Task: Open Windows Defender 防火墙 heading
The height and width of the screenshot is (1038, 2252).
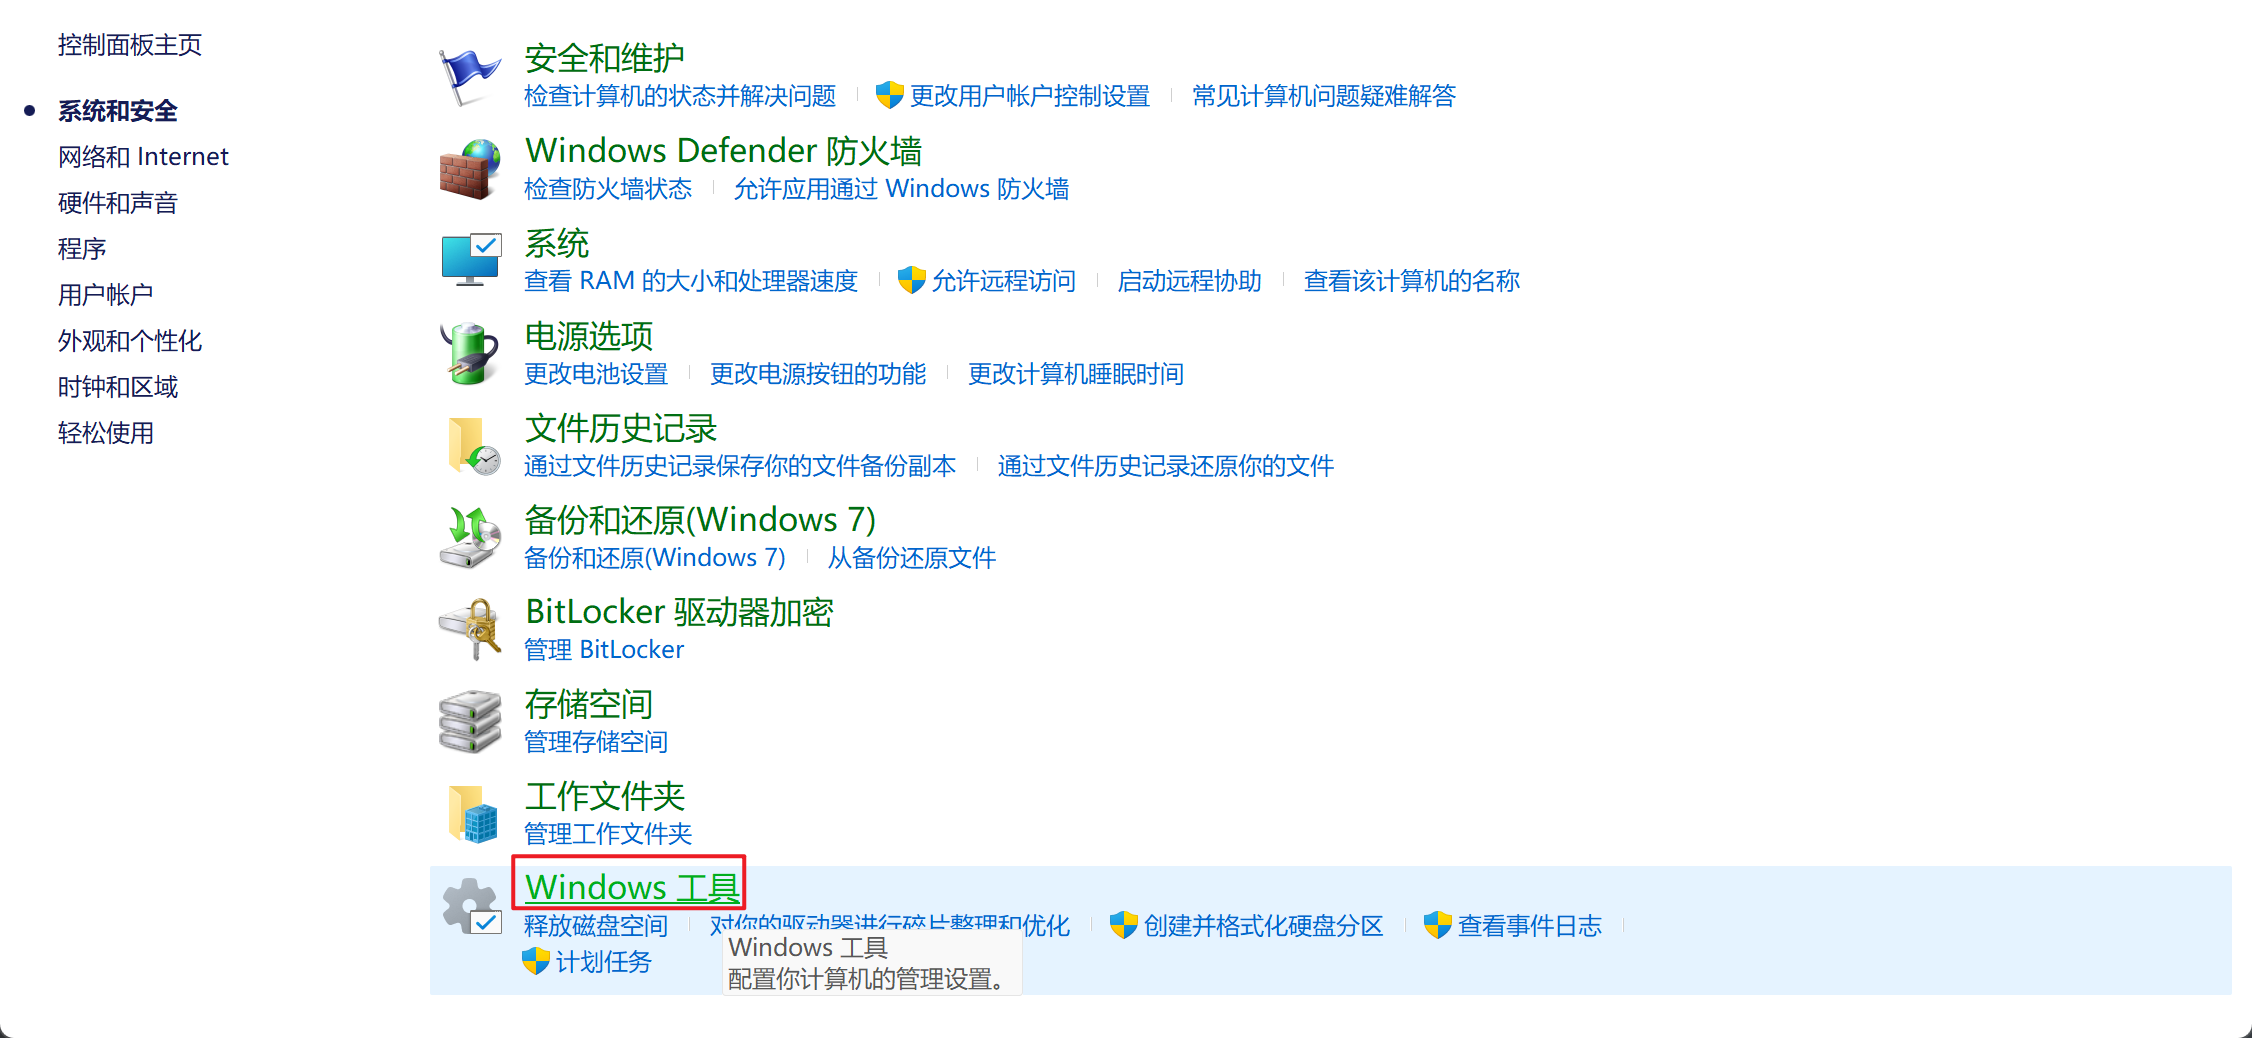Action: coord(723,150)
